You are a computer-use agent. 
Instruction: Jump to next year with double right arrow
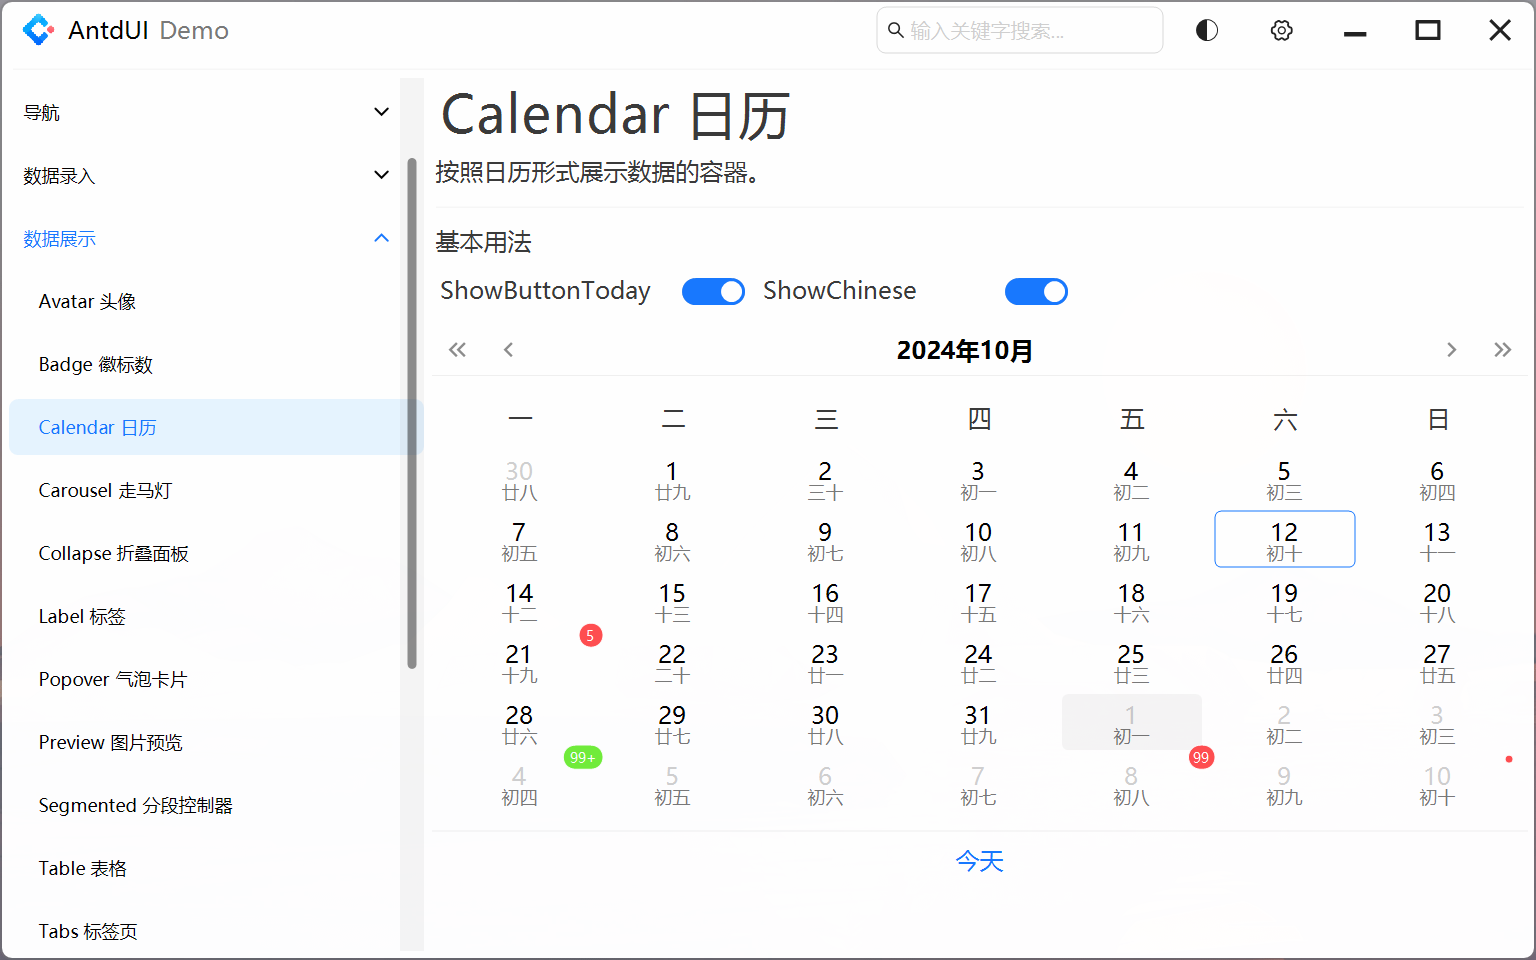coord(1502,349)
